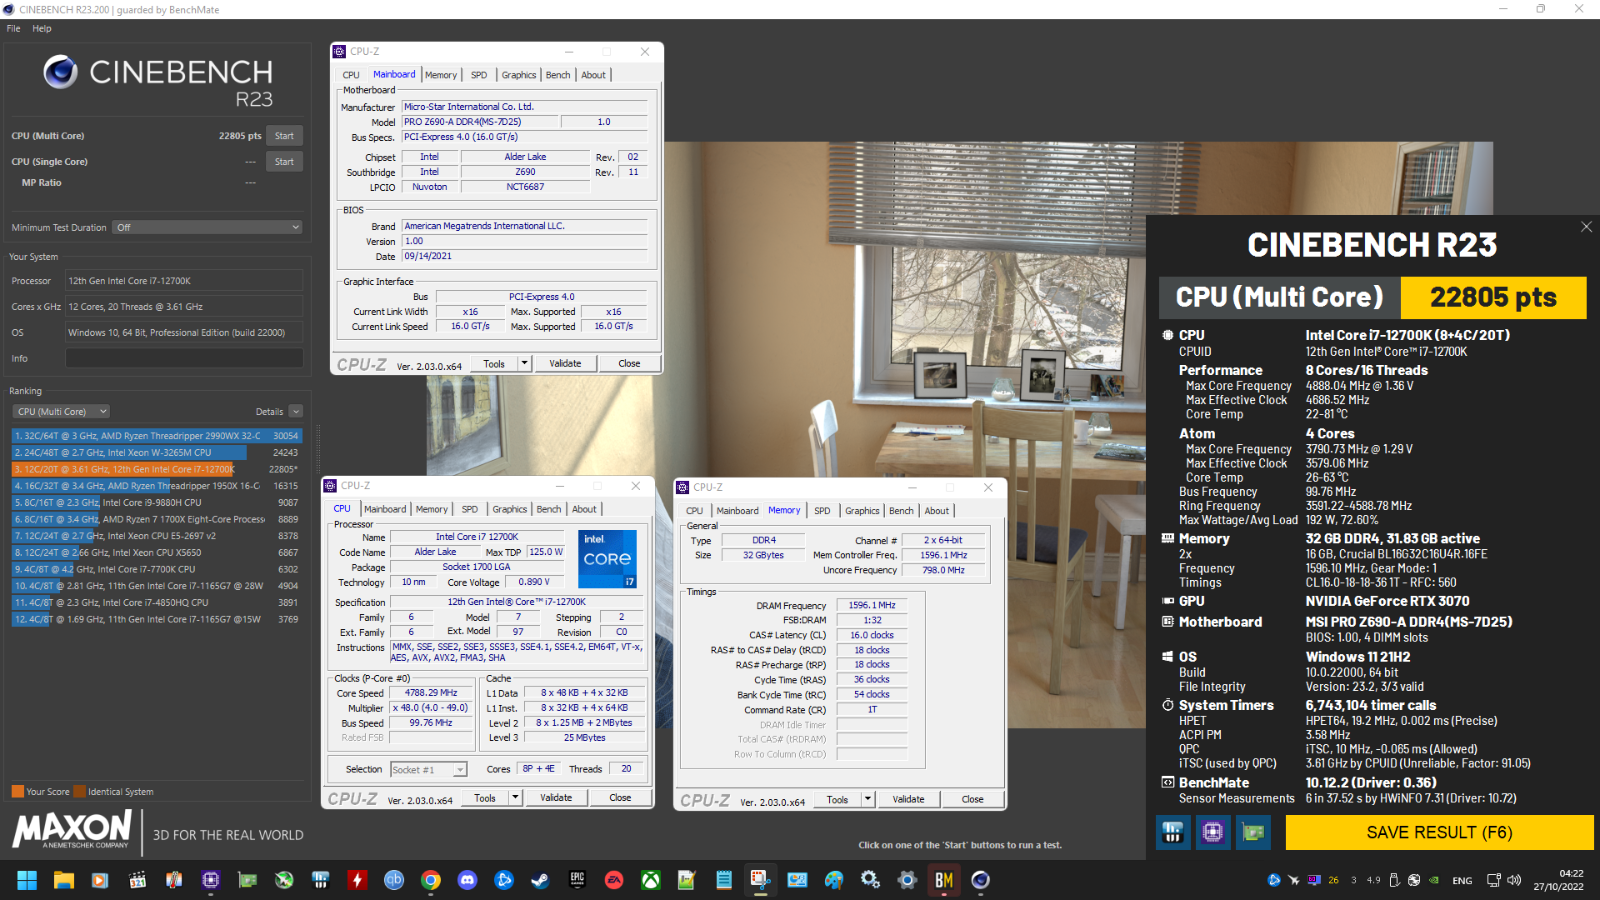Select the Ryzen 7 1700X ranking row
This screenshot has height=900, width=1600.
click(156, 519)
